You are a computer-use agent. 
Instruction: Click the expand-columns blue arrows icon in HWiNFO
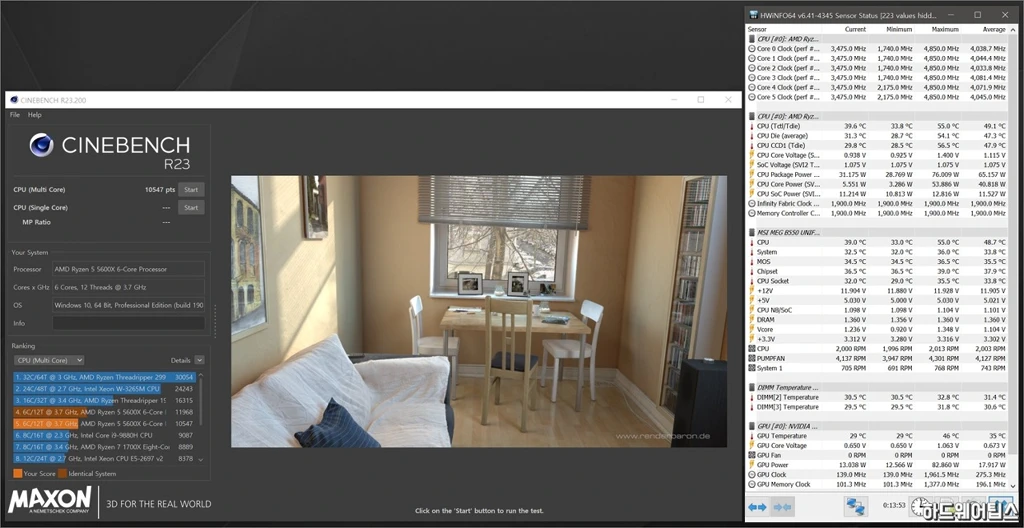[758, 507]
